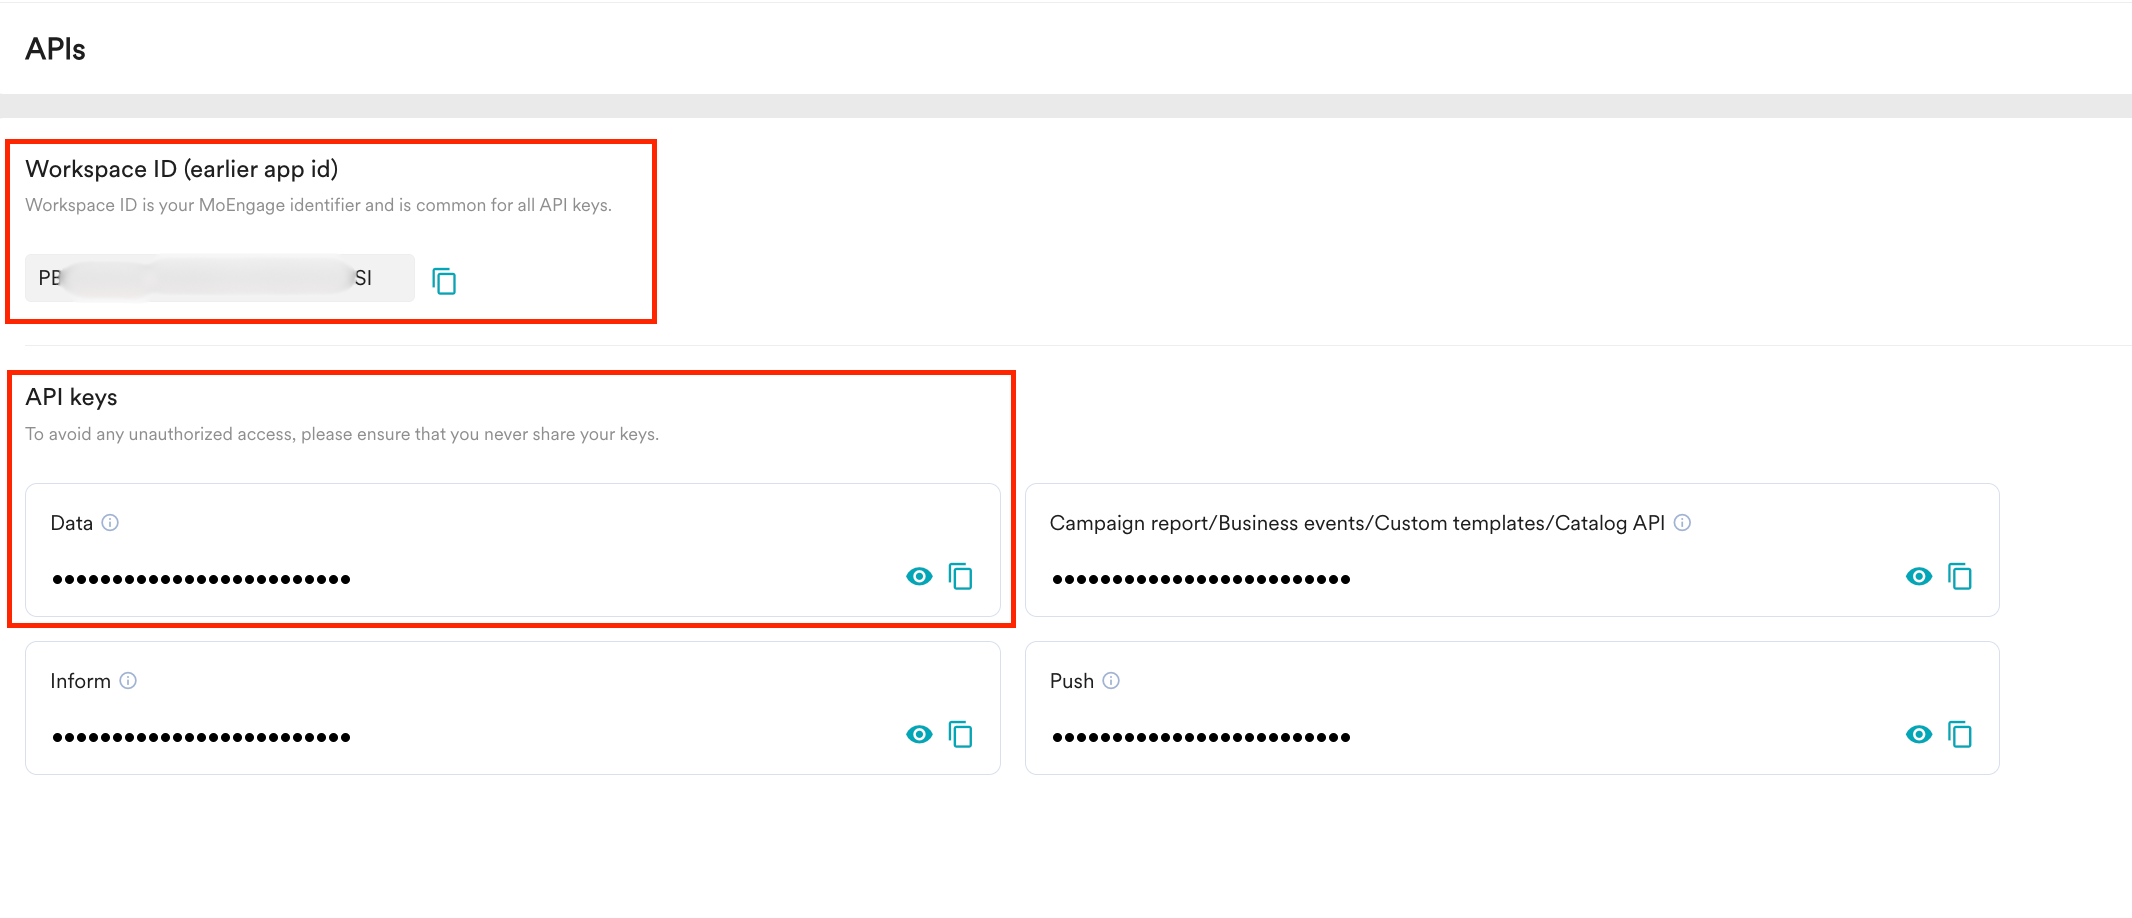The image size is (2132, 918).
Task: Copy the Campaign report API key
Action: [1959, 577]
